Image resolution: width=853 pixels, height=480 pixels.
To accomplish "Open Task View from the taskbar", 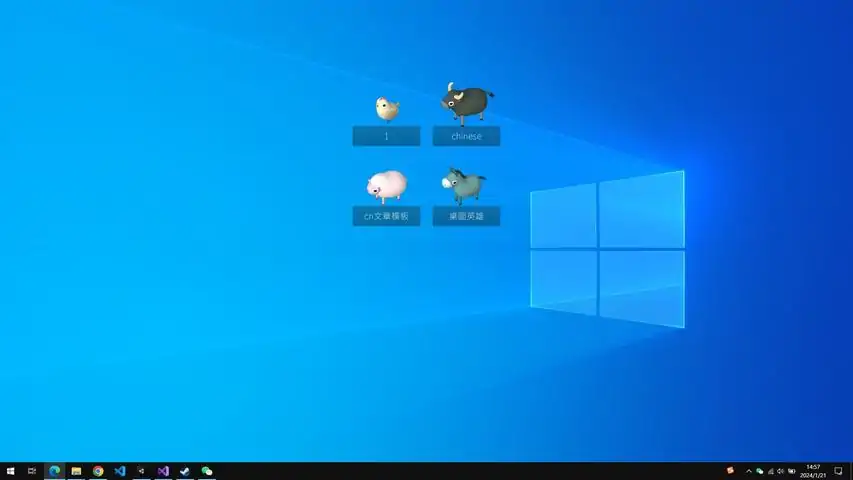I will (x=32, y=471).
